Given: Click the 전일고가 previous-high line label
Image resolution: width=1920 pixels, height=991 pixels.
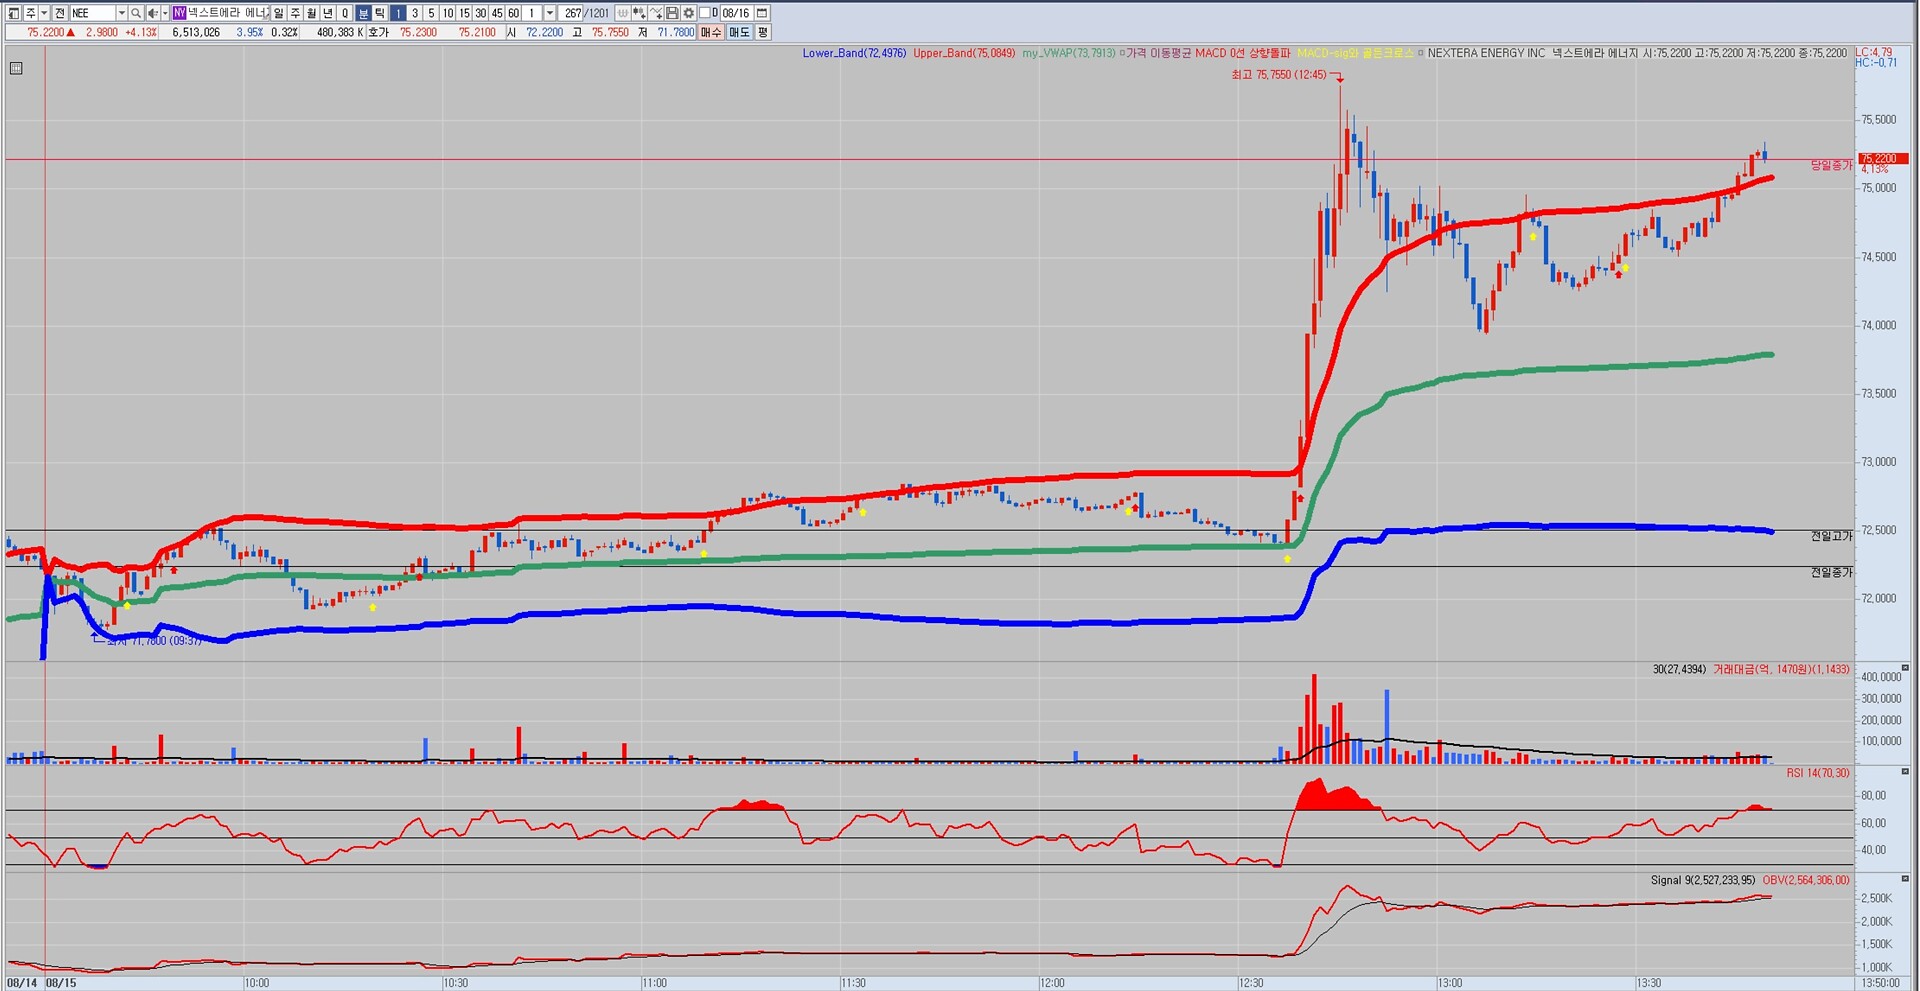Looking at the screenshot, I should 1832,536.
